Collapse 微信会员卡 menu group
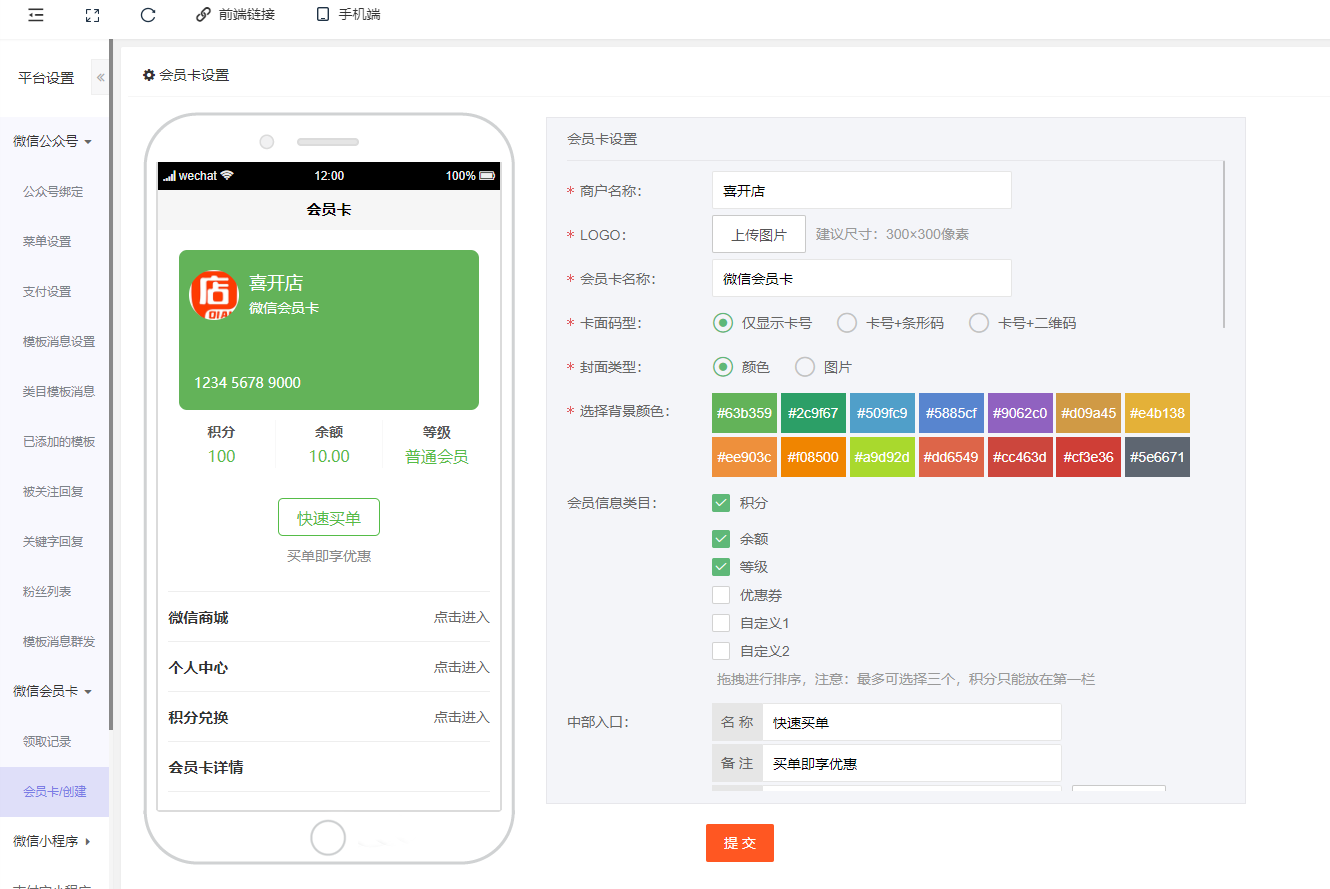The image size is (1330, 889). pyautogui.click(x=53, y=691)
